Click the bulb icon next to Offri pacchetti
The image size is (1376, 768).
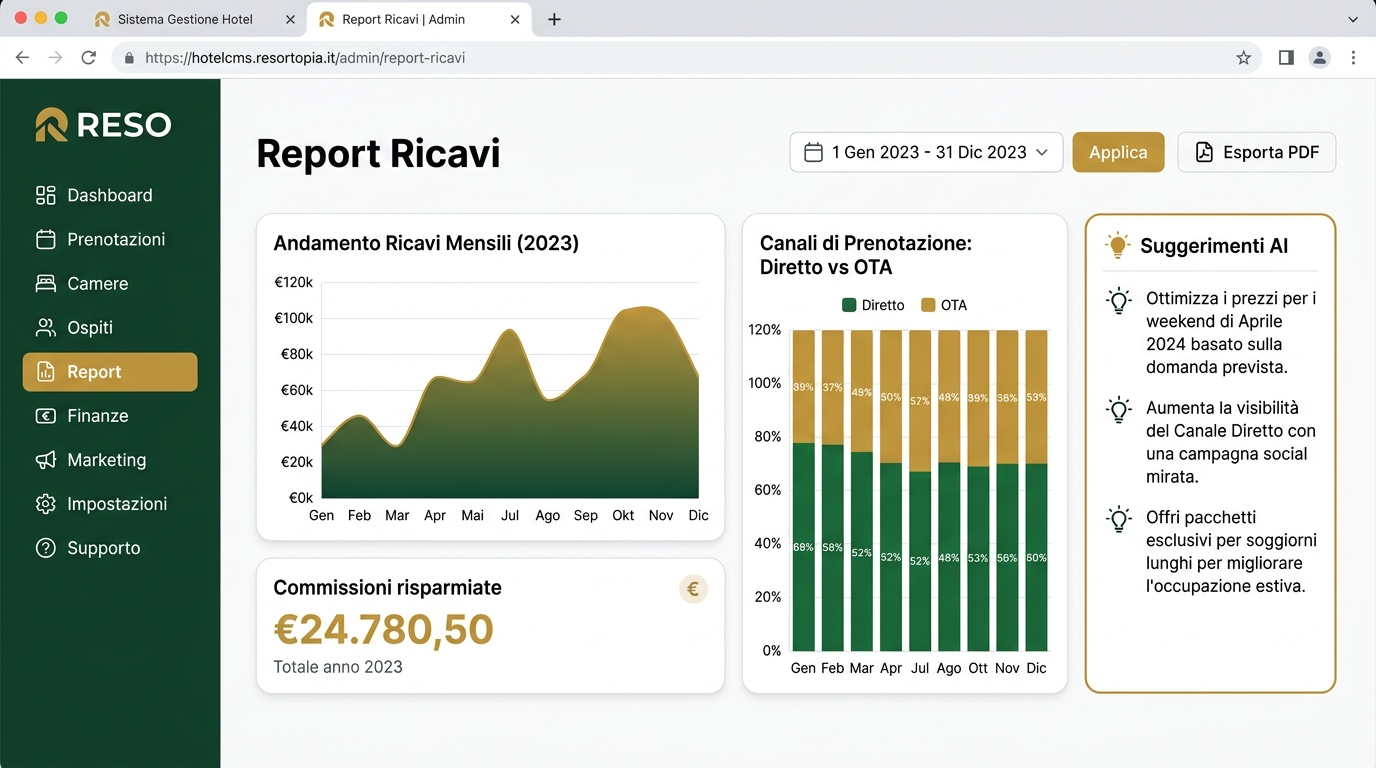pyautogui.click(x=1119, y=519)
